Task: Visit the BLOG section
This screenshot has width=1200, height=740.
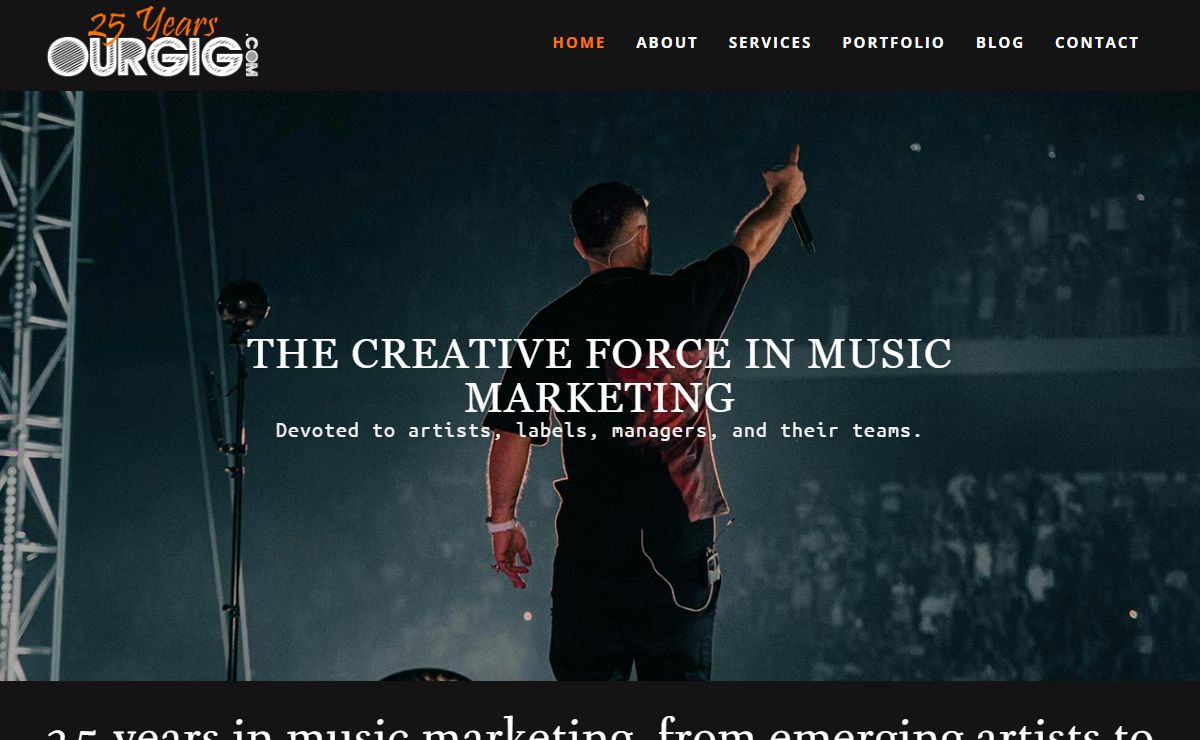Action: 1000,43
